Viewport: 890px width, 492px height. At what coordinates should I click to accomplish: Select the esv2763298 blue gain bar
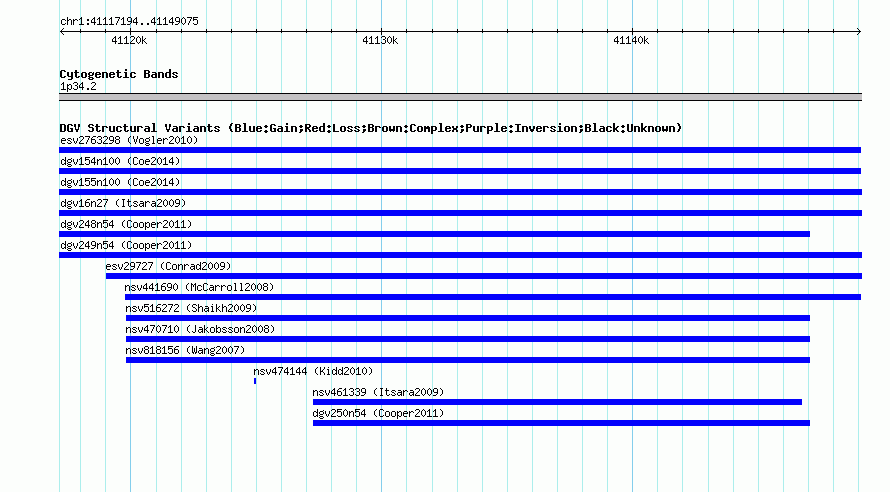(460, 150)
